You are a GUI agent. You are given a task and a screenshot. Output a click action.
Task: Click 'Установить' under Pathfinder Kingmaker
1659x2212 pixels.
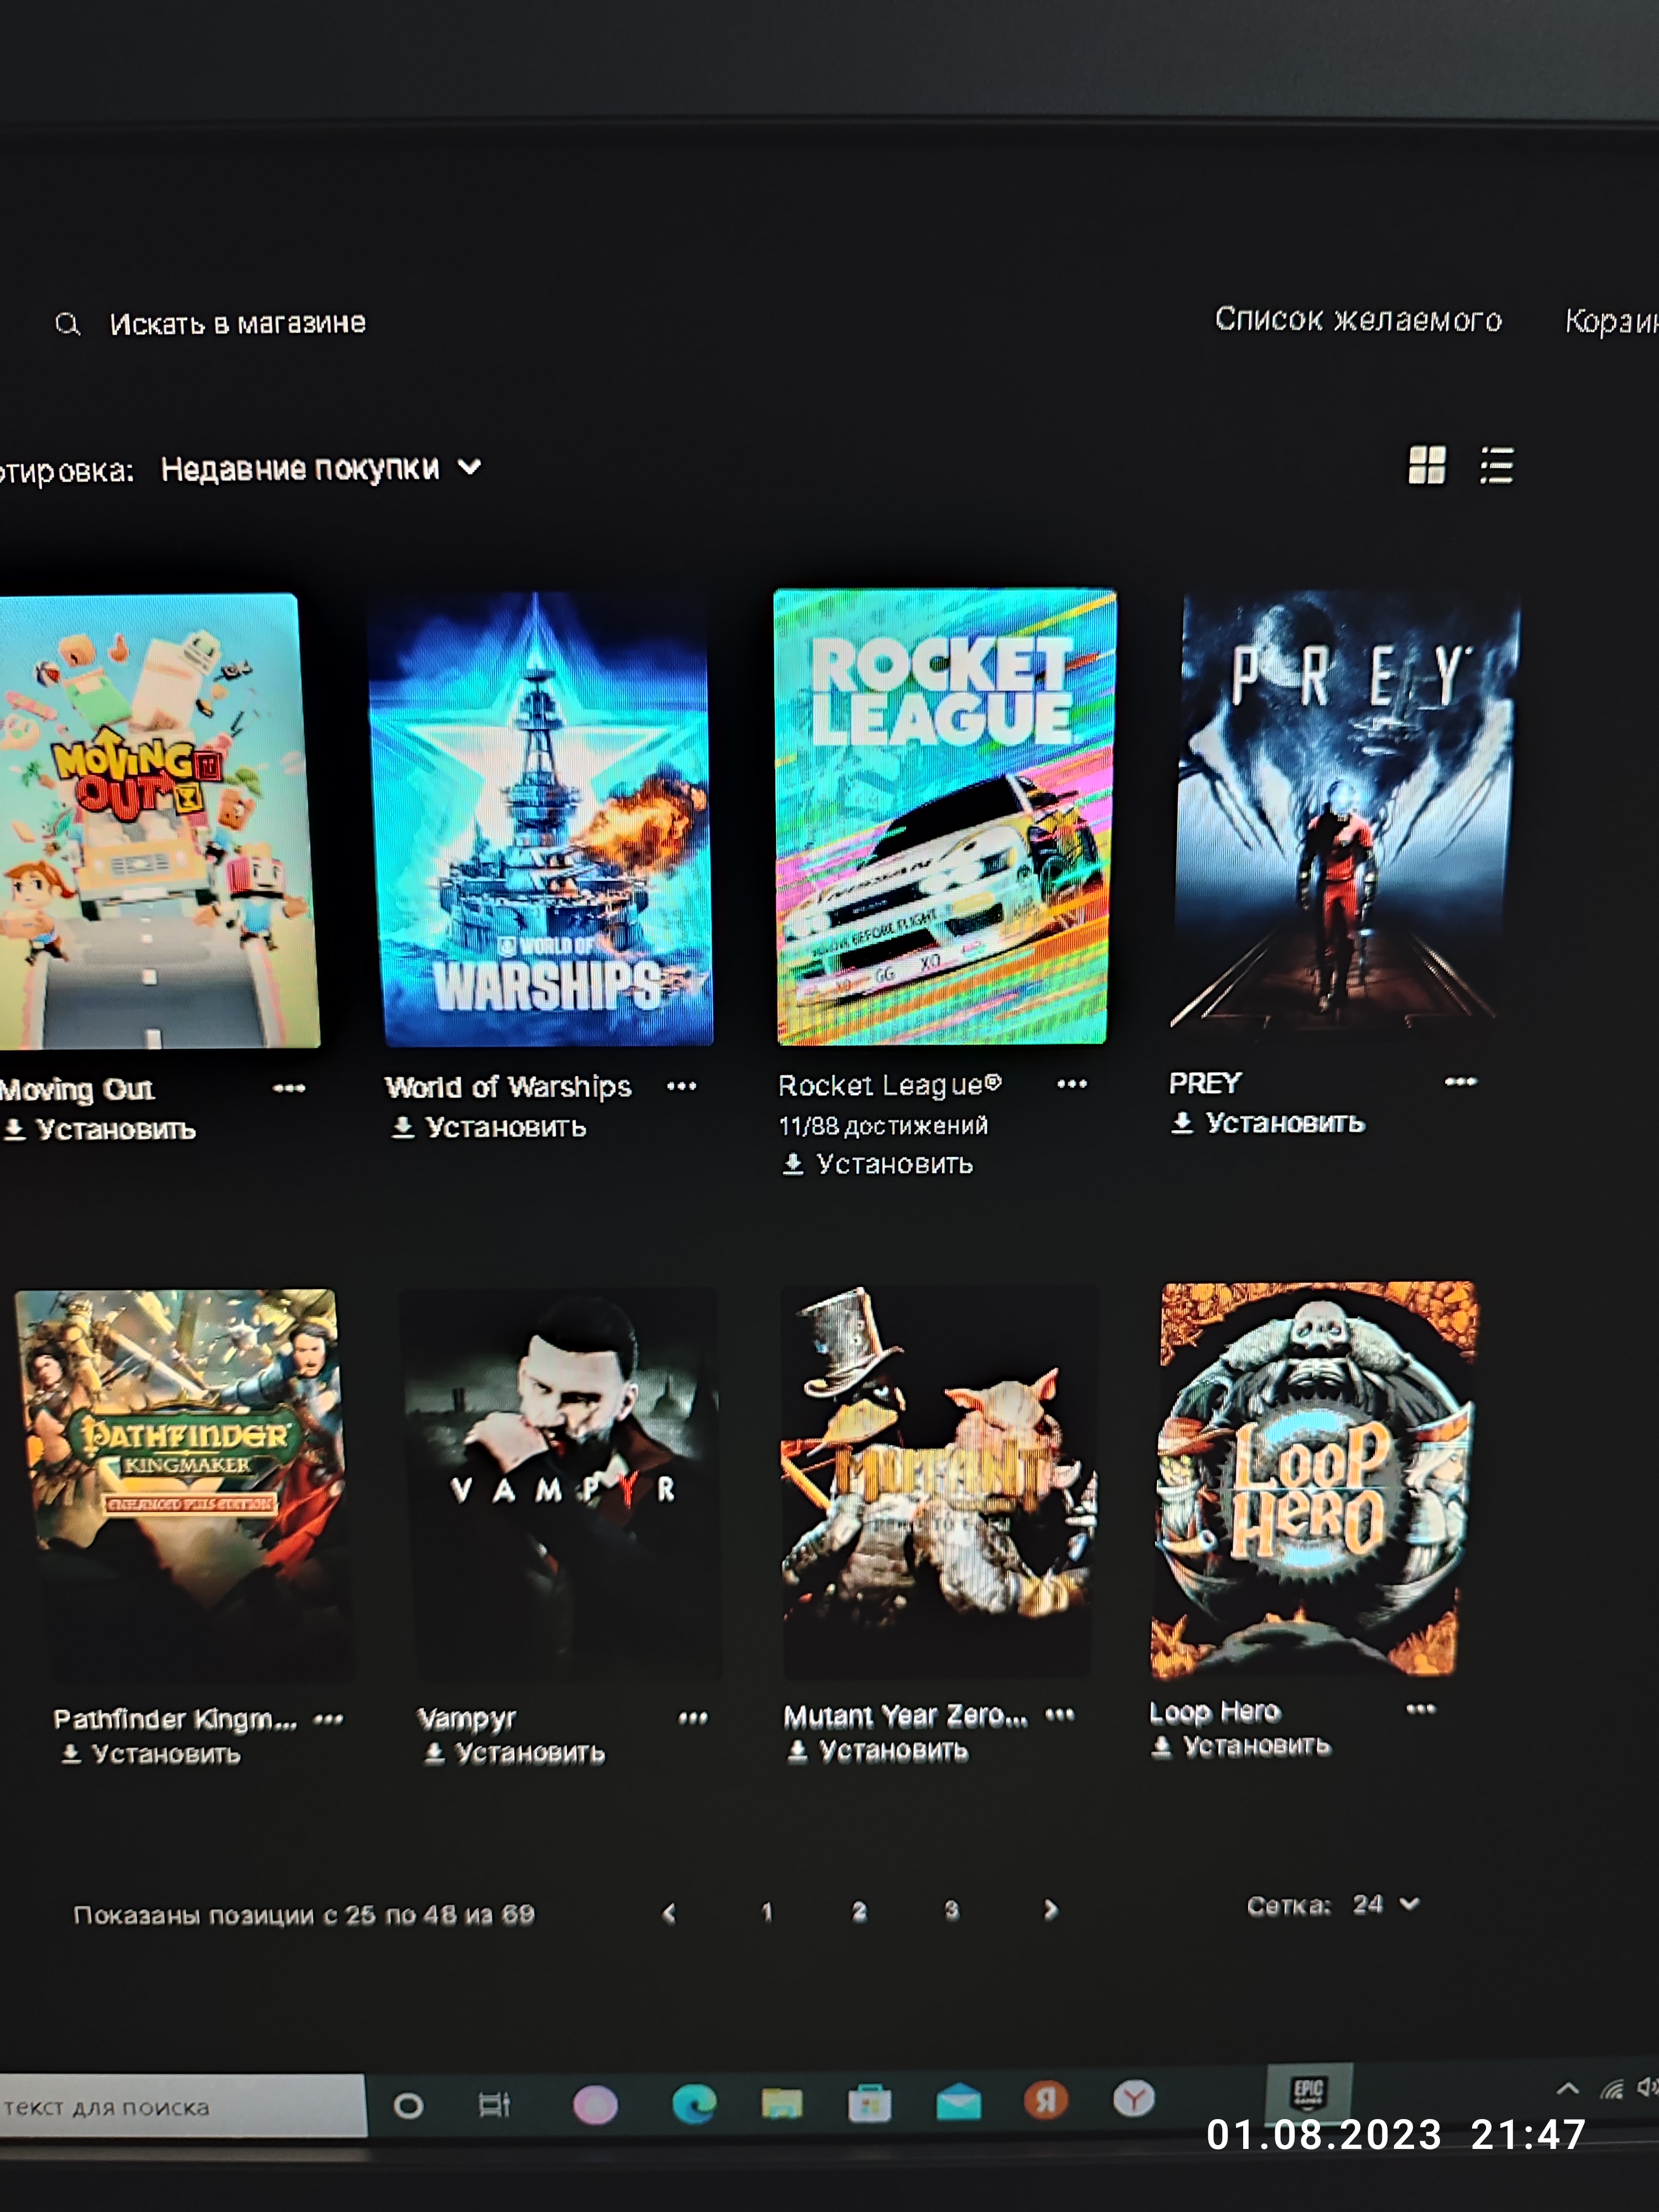pos(150,1755)
